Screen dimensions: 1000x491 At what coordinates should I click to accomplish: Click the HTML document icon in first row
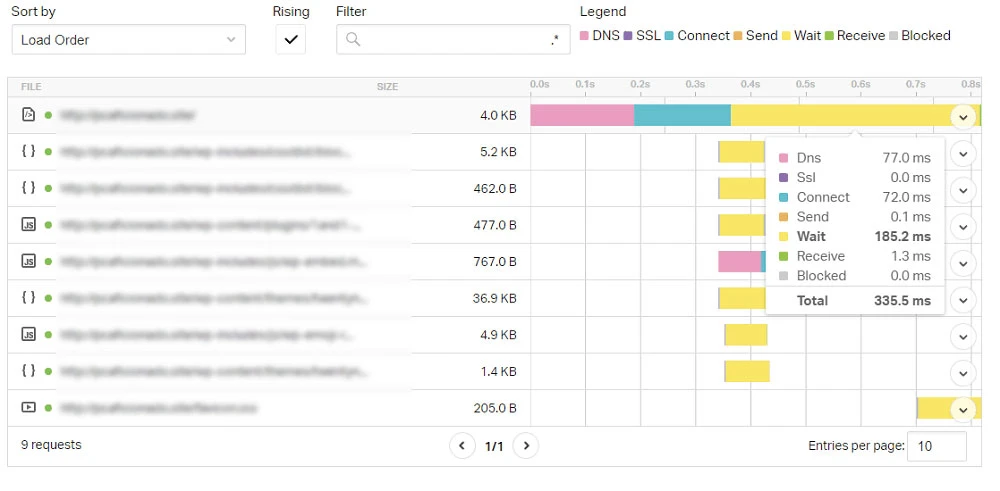[28, 115]
